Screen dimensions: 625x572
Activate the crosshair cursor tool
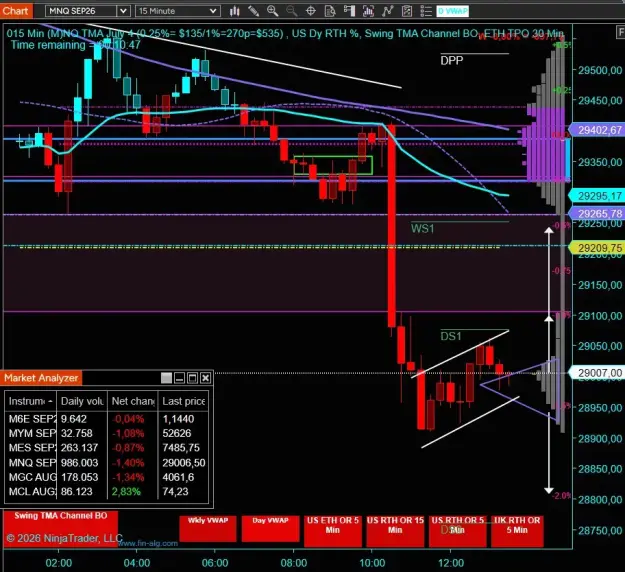click(x=311, y=11)
